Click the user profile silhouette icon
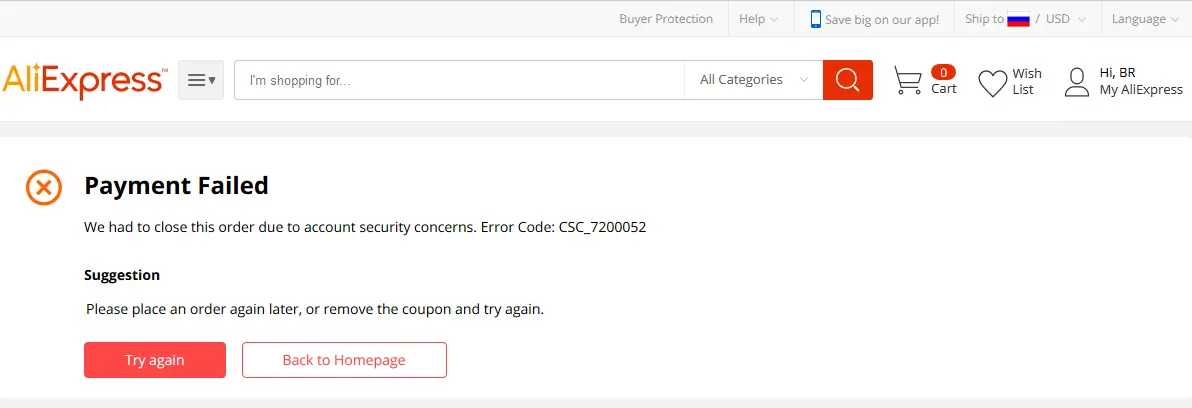The width and height of the screenshot is (1192, 408). 1076,82
